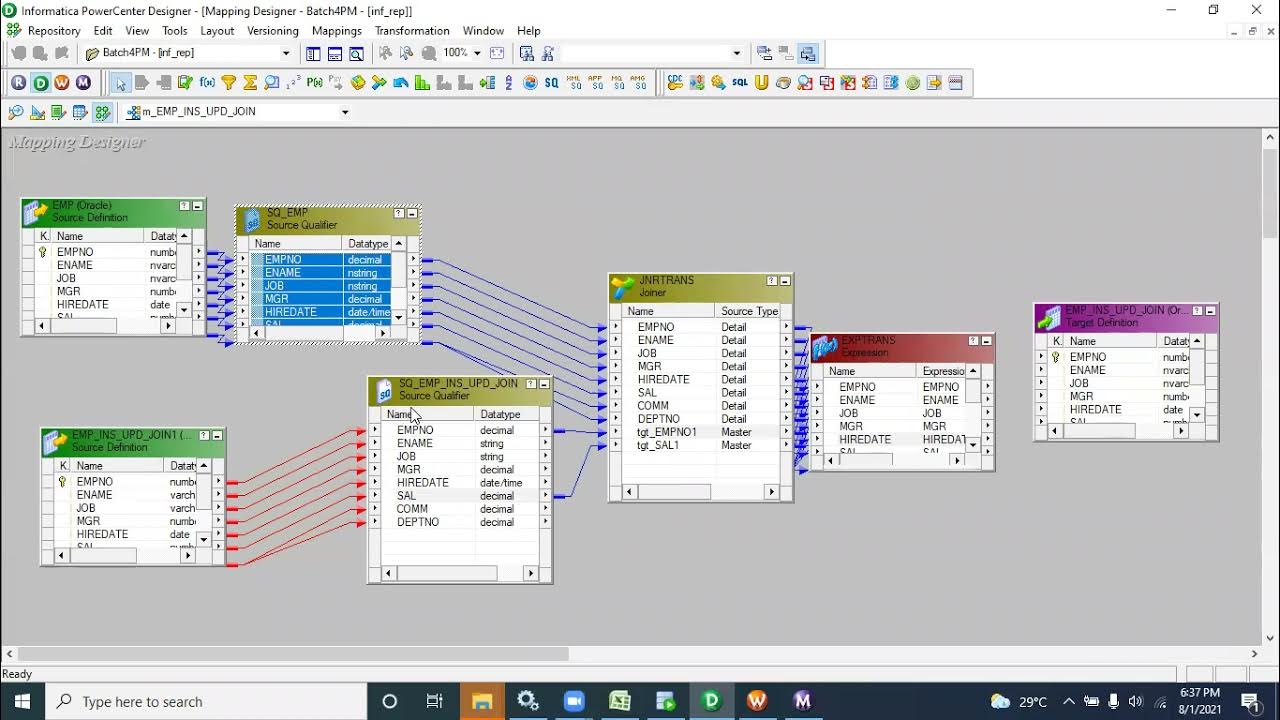Select the pointer arrow tool

(x=121, y=83)
